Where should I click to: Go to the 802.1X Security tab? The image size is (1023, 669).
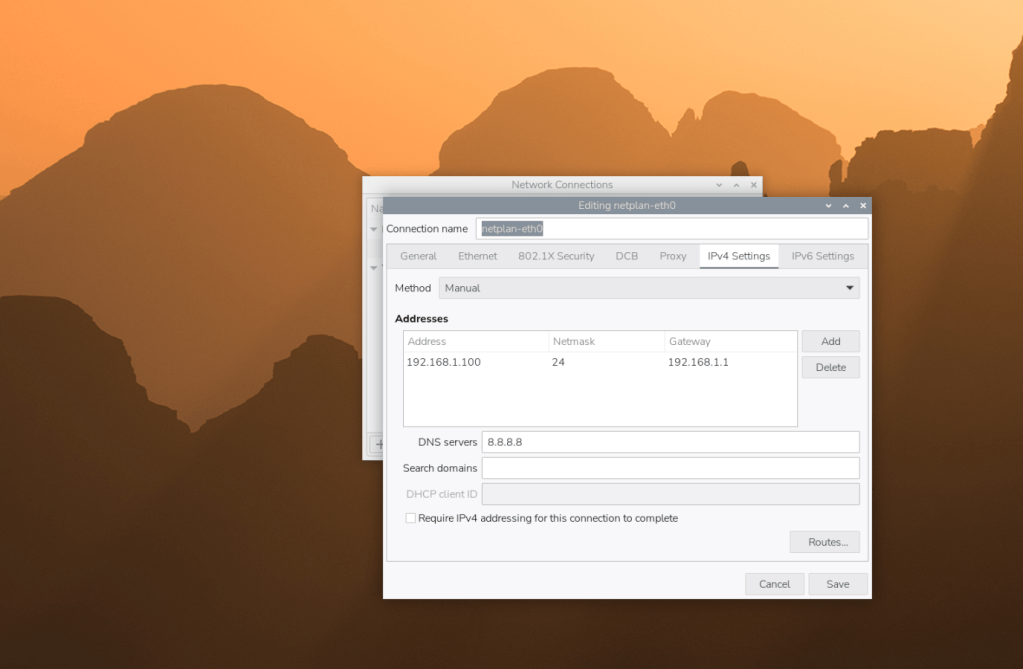click(x=556, y=256)
